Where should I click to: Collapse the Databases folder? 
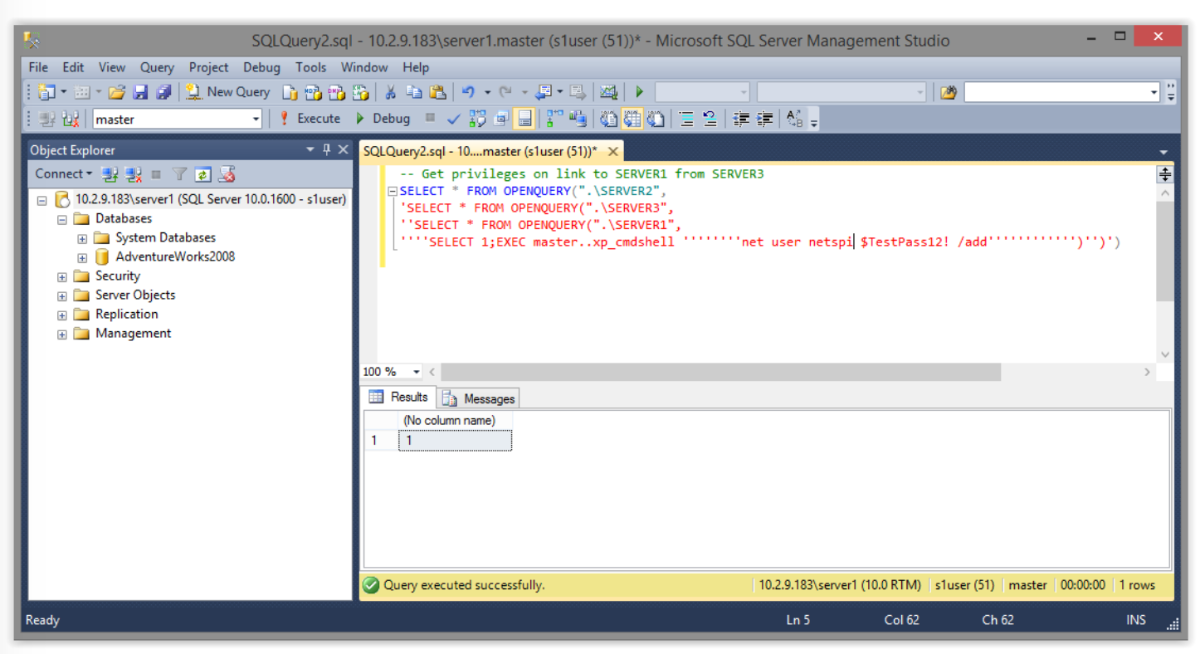(x=62, y=219)
